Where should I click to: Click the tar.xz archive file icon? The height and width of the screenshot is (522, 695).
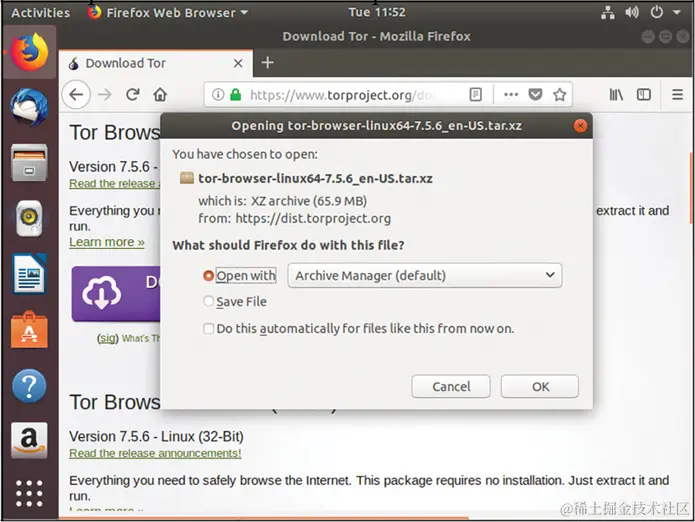(x=187, y=178)
